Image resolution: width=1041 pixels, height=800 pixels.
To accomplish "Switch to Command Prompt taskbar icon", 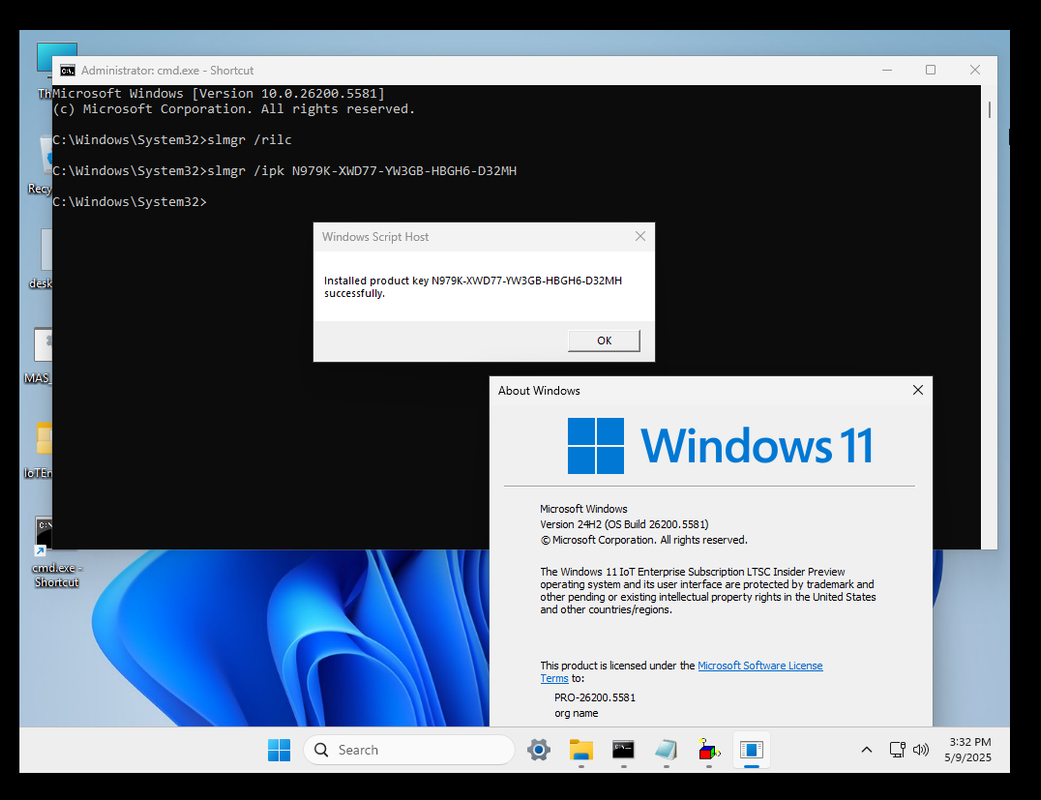I will 623,750.
